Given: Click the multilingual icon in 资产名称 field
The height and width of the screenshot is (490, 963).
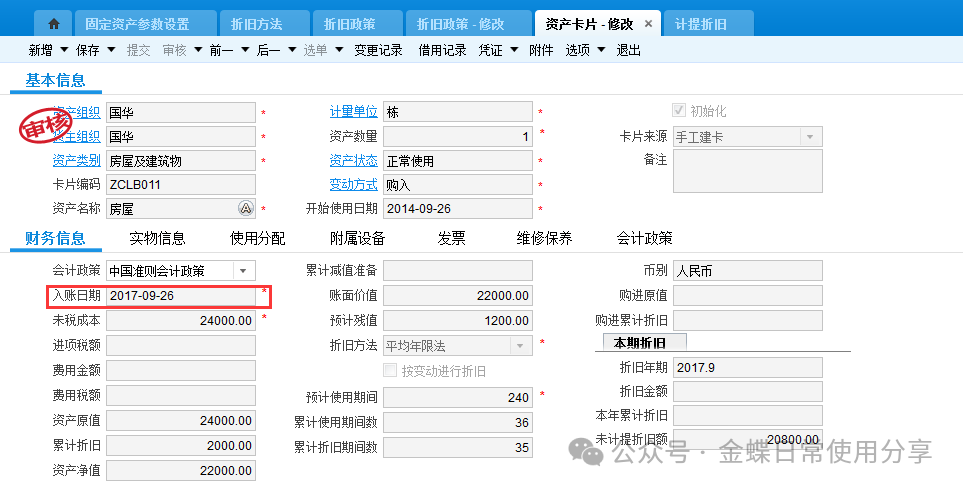Looking at the screenshot, I should (245, 209).
